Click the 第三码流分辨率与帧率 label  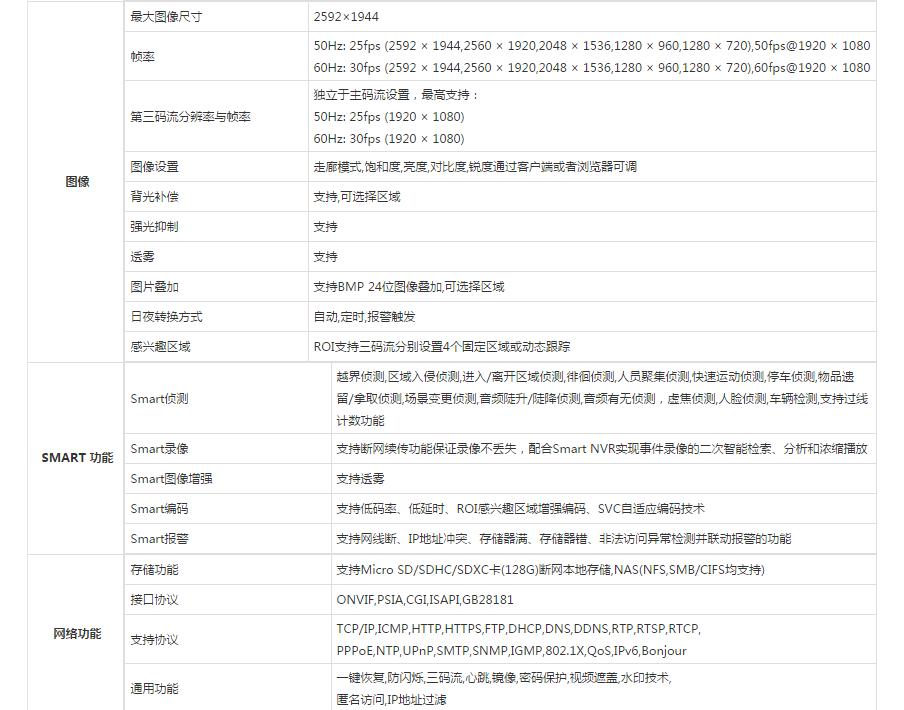tap(190, 117)
